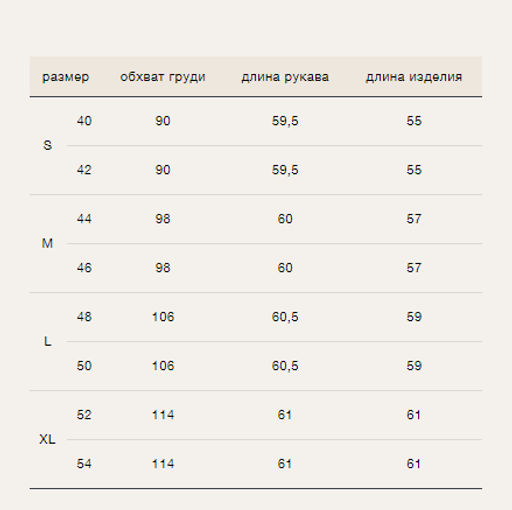Click size 54 row number
This screenshot has height=510, width=512.
pos(84,464)
